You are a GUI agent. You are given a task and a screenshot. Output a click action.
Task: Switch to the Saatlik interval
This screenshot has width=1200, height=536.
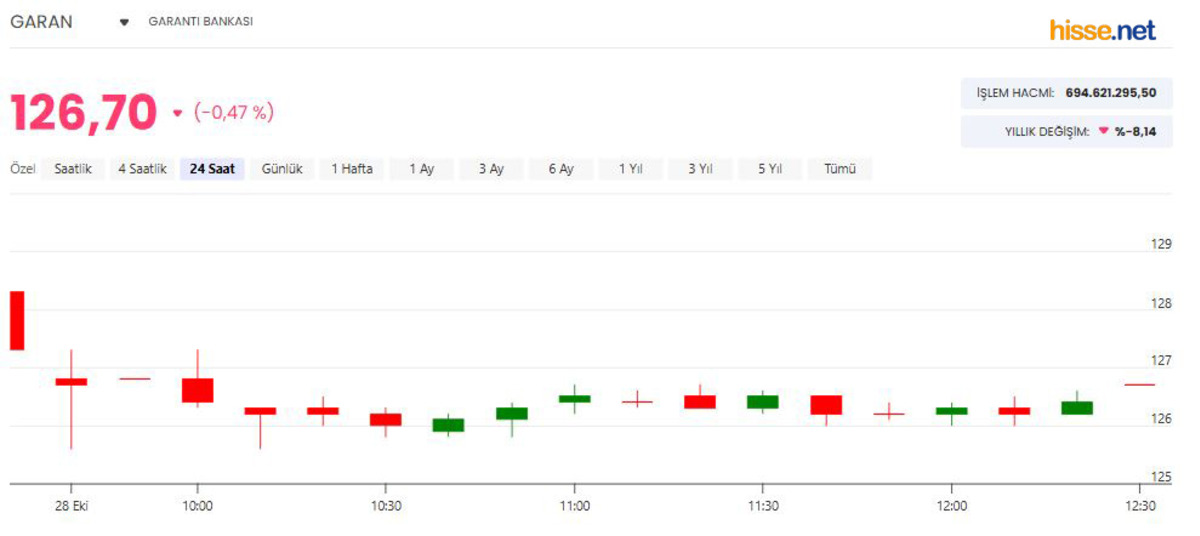coord(73,169)
